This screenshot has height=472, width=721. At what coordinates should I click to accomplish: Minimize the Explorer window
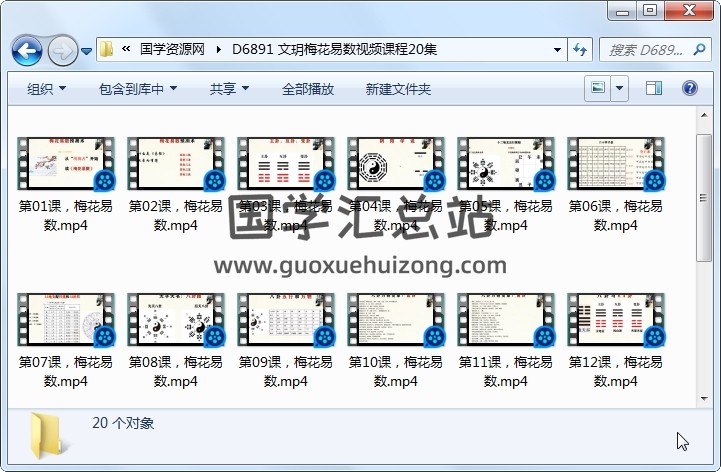[623, 11]
